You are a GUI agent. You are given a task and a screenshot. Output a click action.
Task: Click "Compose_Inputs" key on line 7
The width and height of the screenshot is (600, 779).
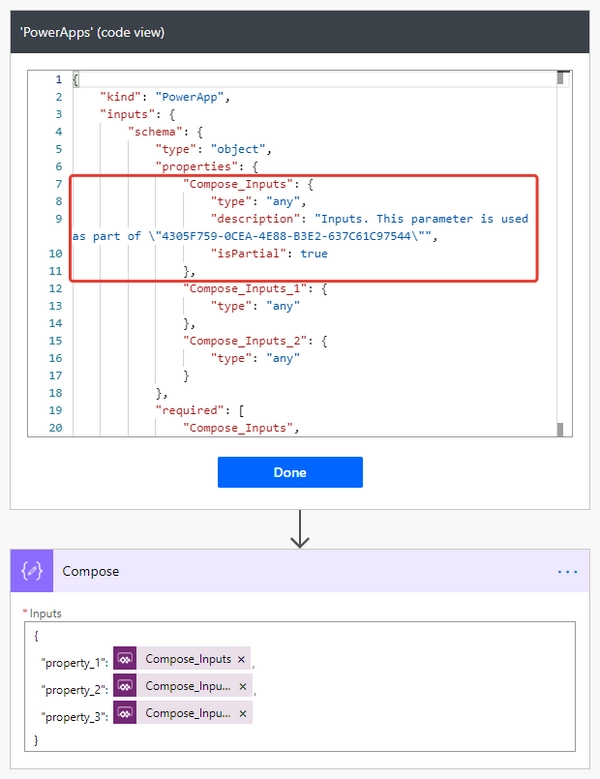click(238, 184)
